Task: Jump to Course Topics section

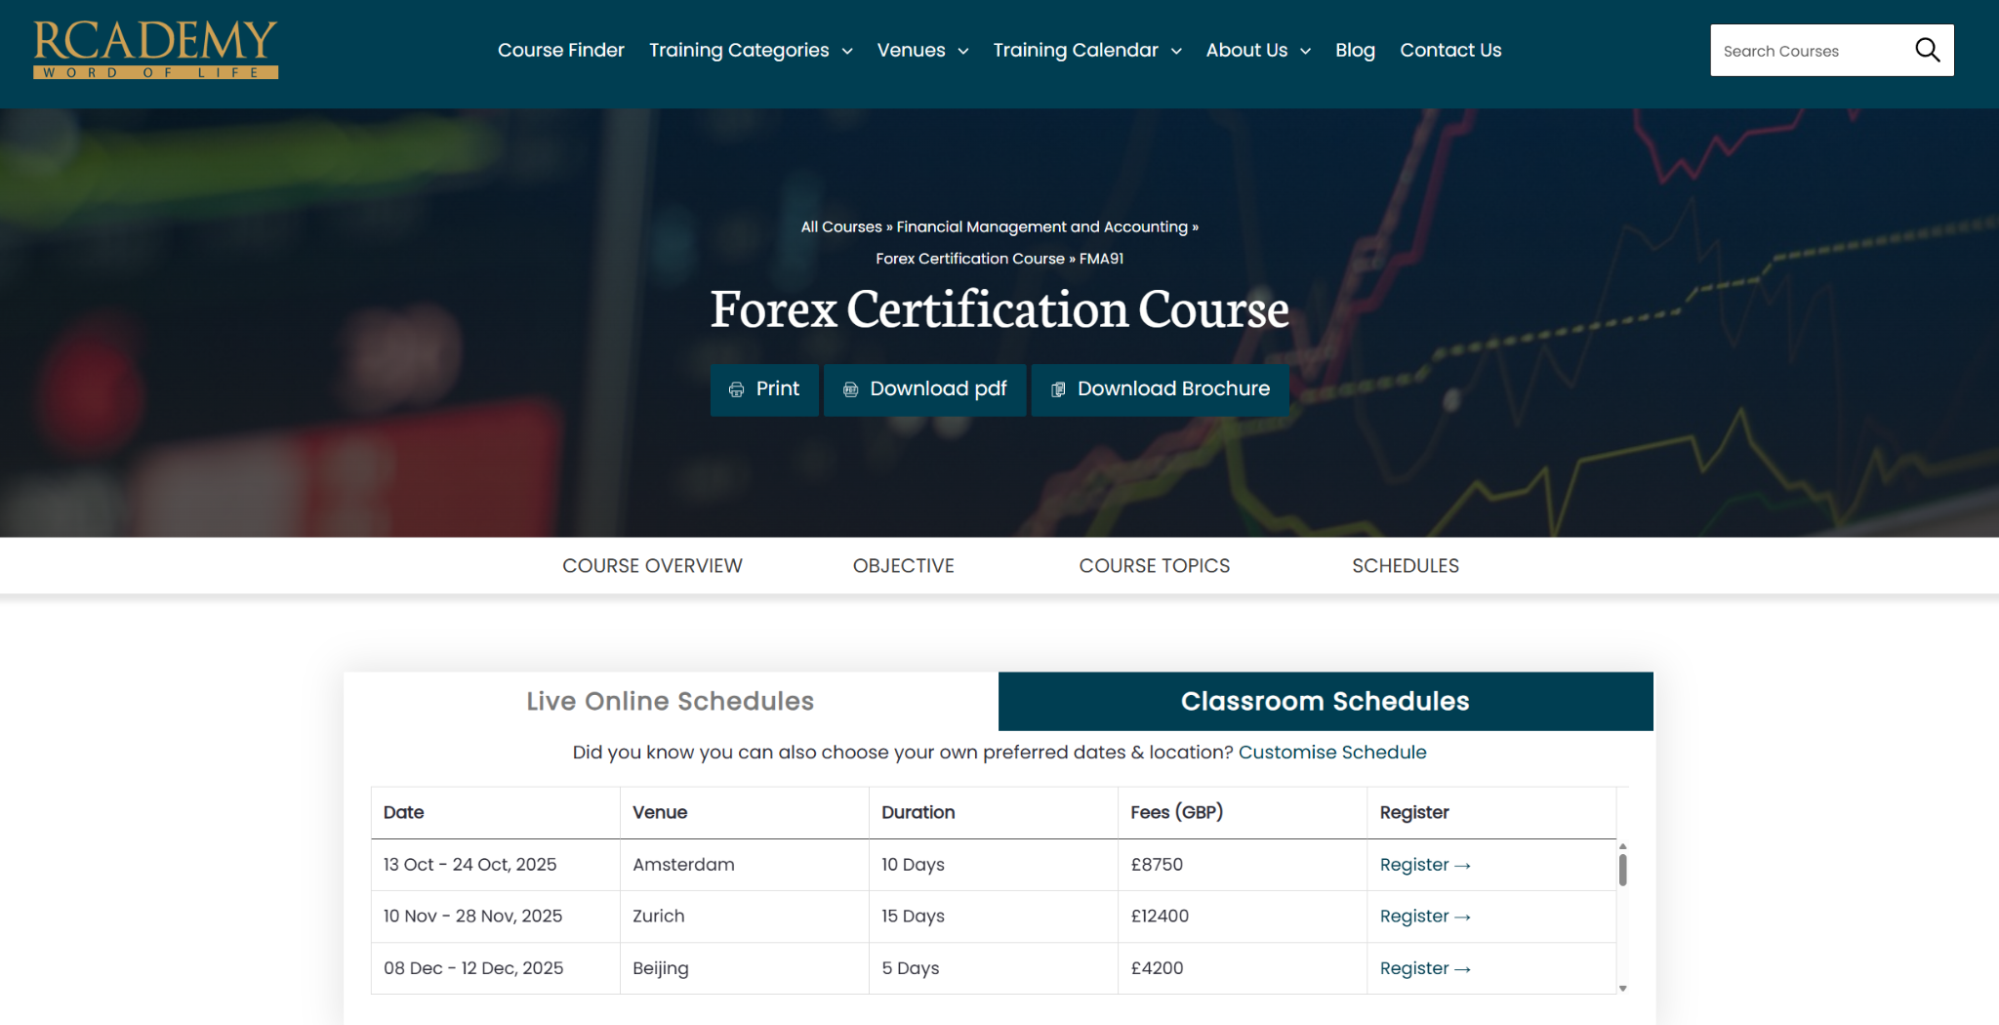Action: coord(1154,566)
